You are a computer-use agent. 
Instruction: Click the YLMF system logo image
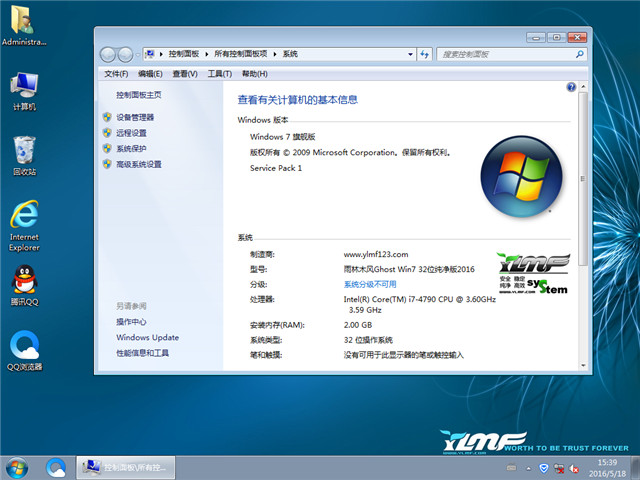click(533, 273)
